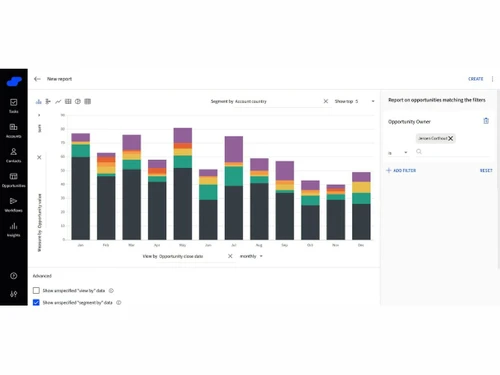The image size is (500, 375).
Task: Delete the Opportunity Owner filter
Action: [486, 121]
